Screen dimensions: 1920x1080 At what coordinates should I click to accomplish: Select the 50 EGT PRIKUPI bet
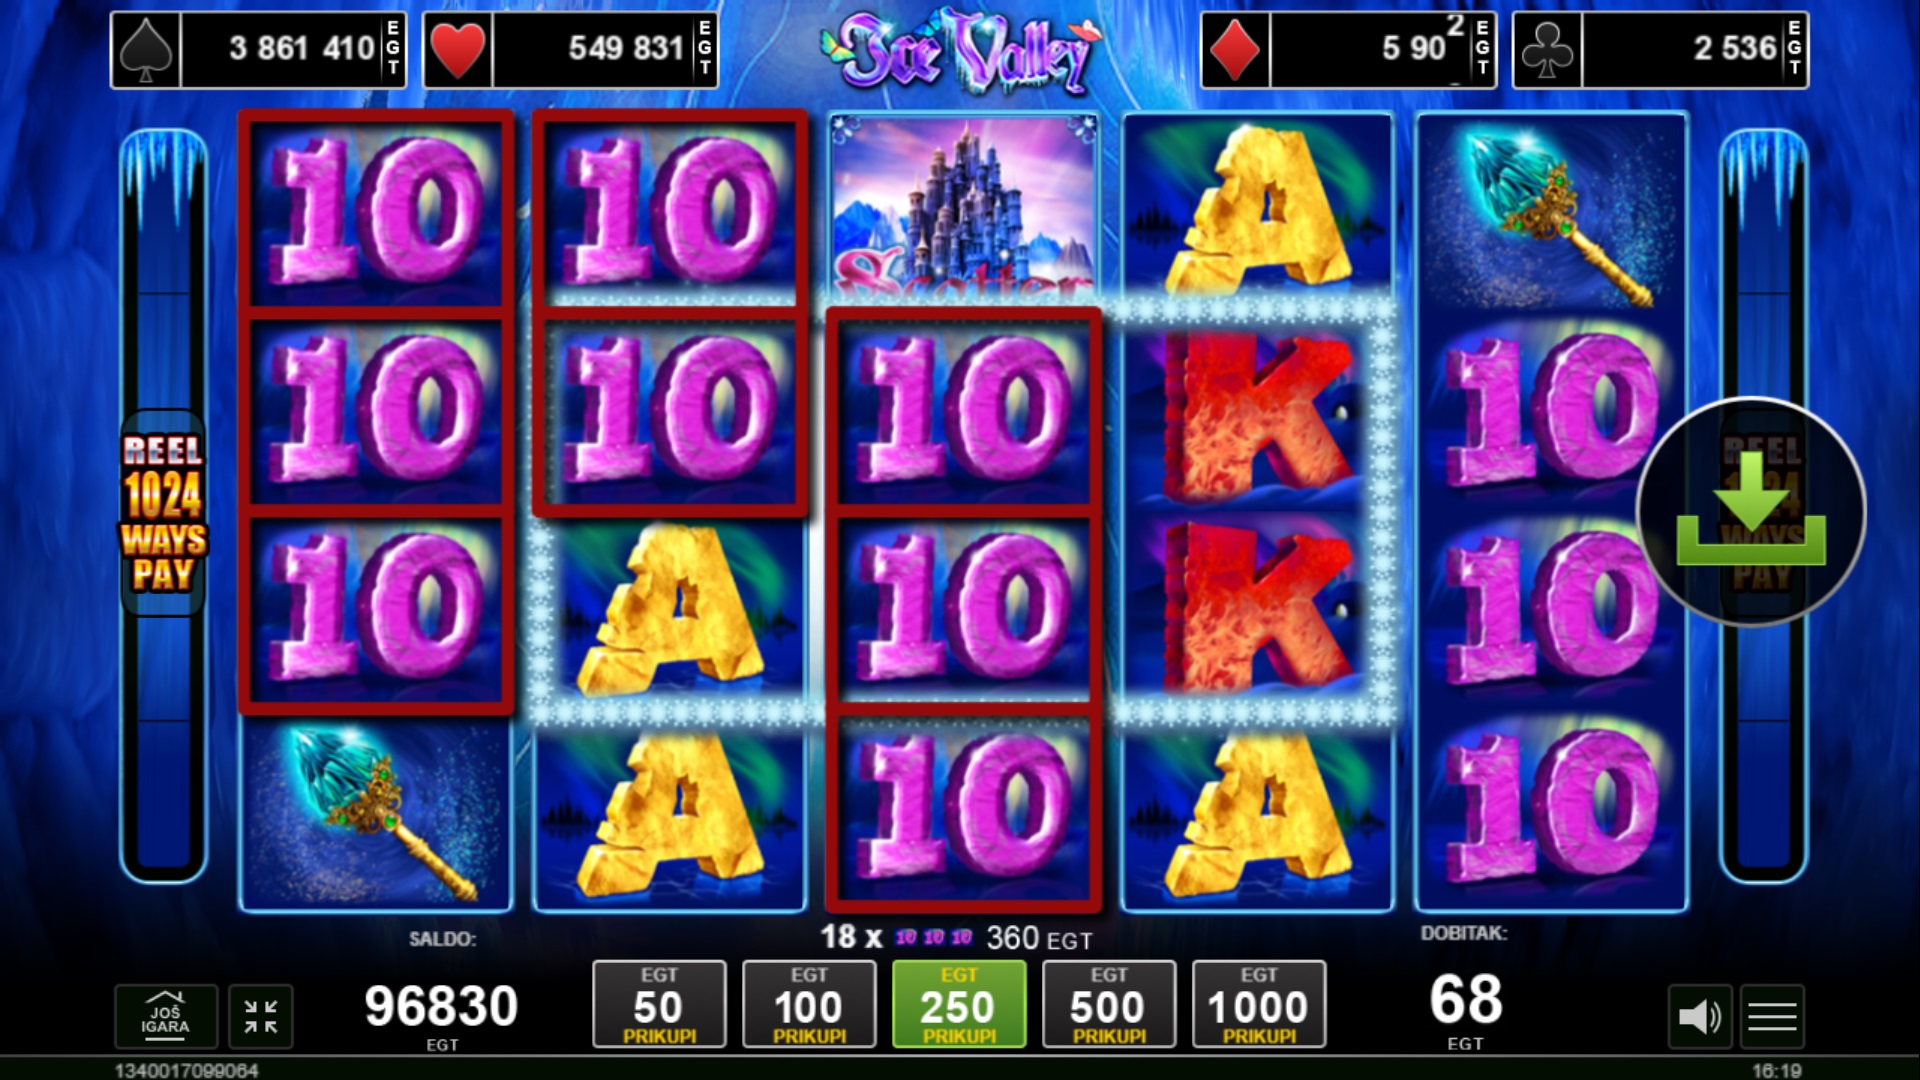coord(659,1004)
